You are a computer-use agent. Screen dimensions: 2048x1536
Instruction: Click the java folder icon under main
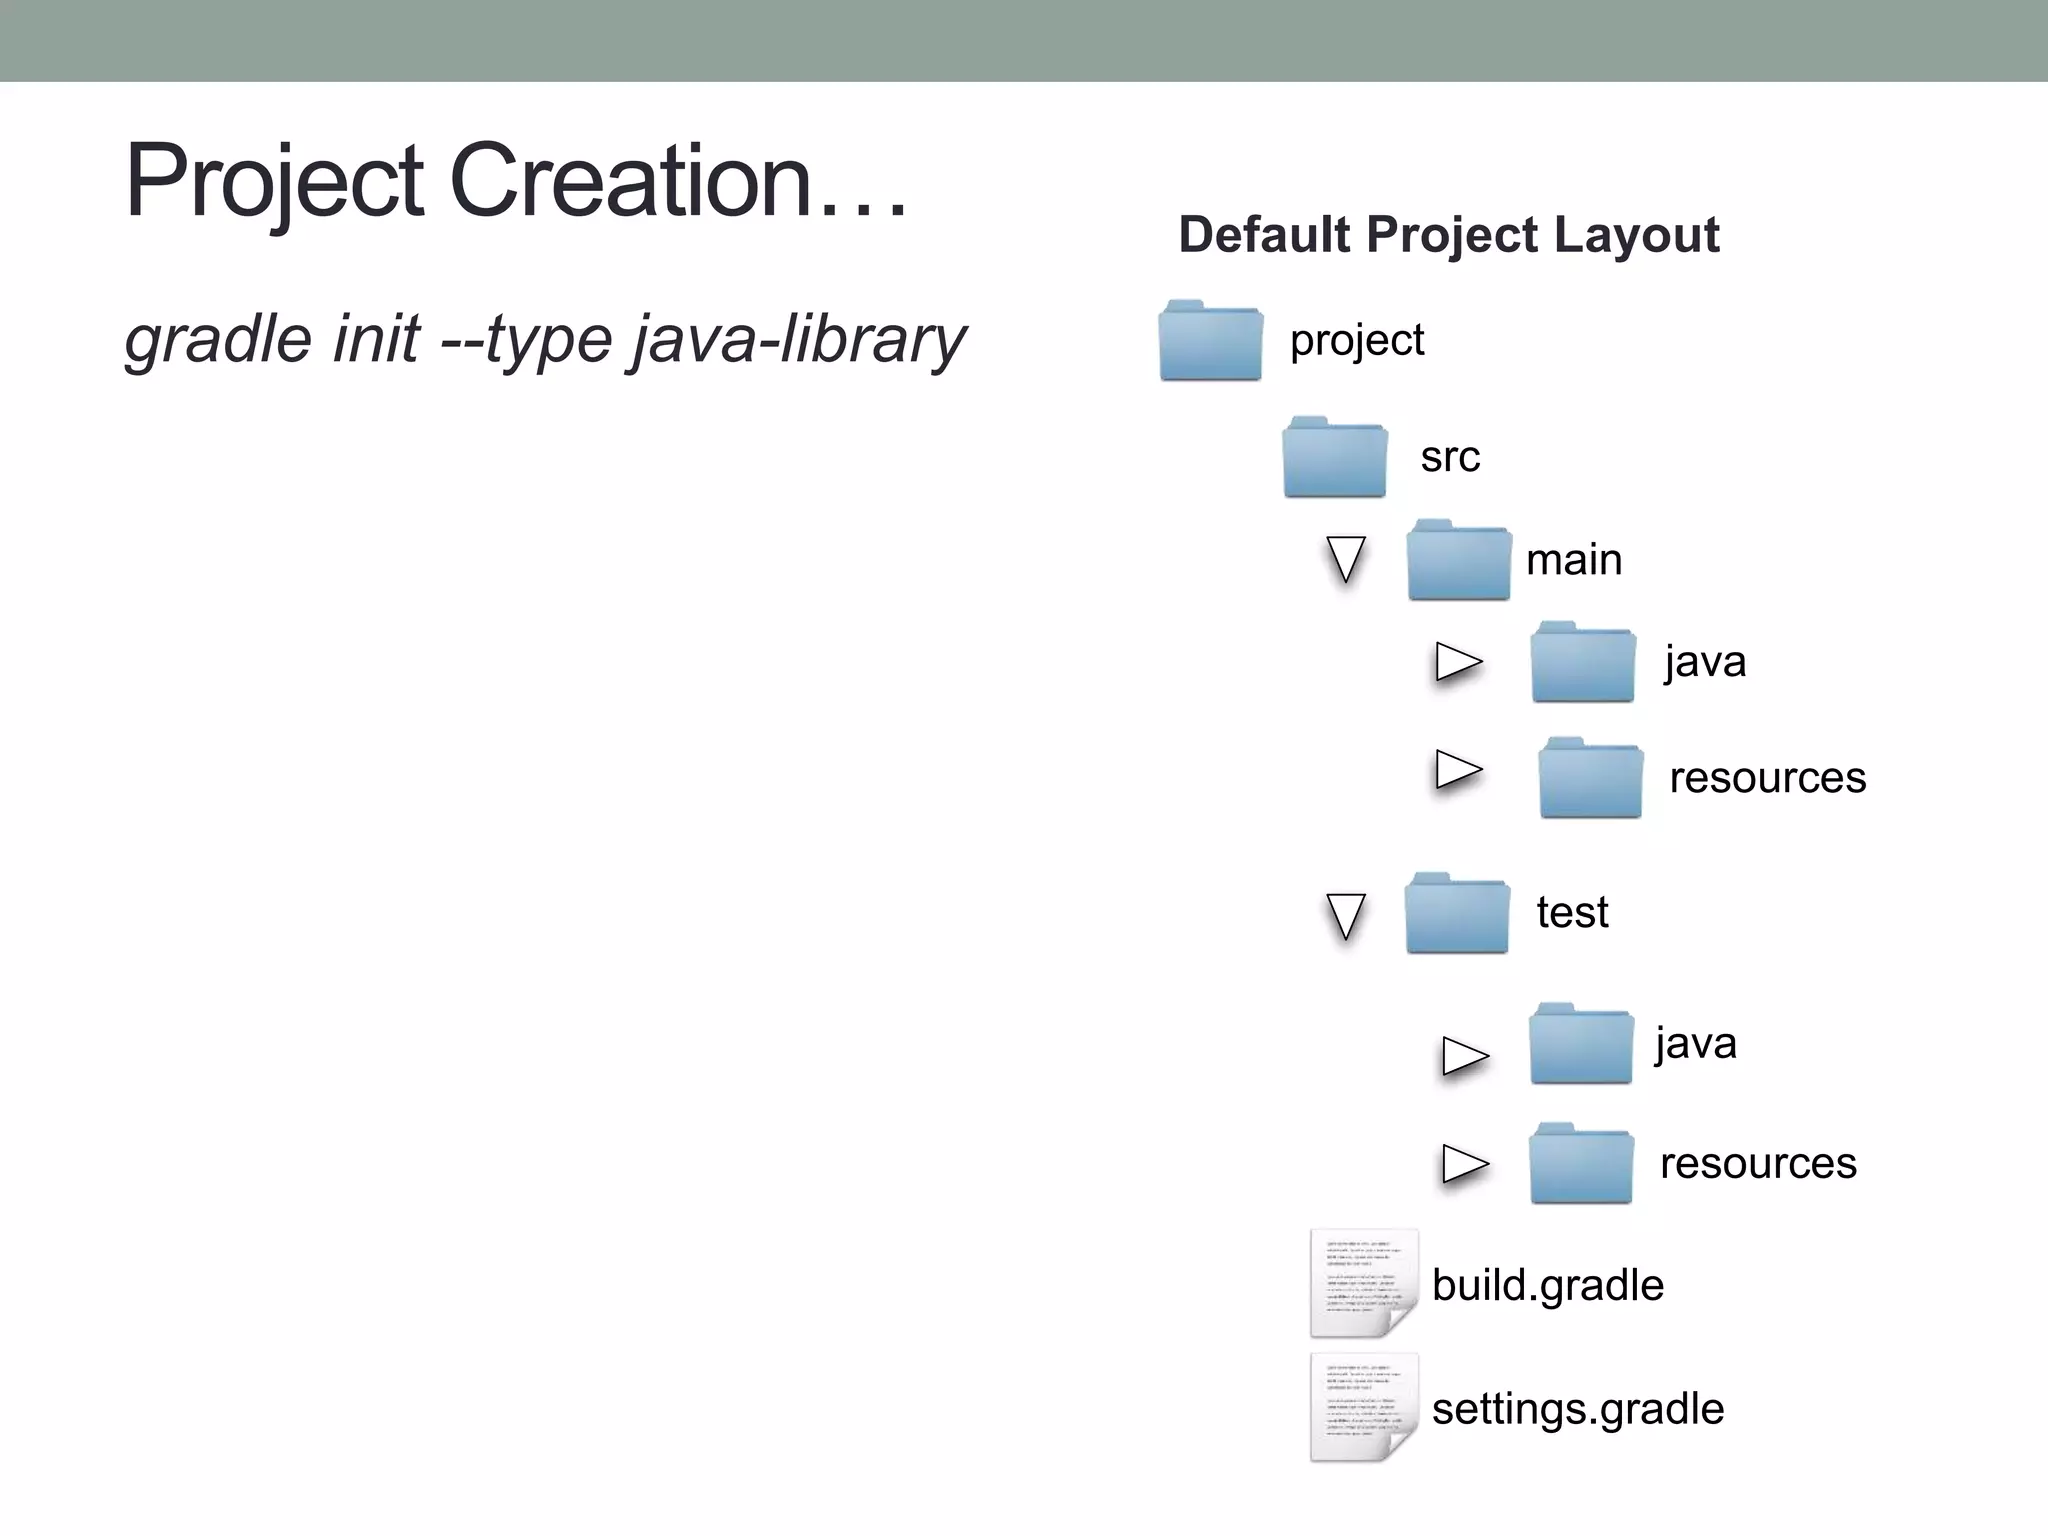click(x=1583, y=662)
